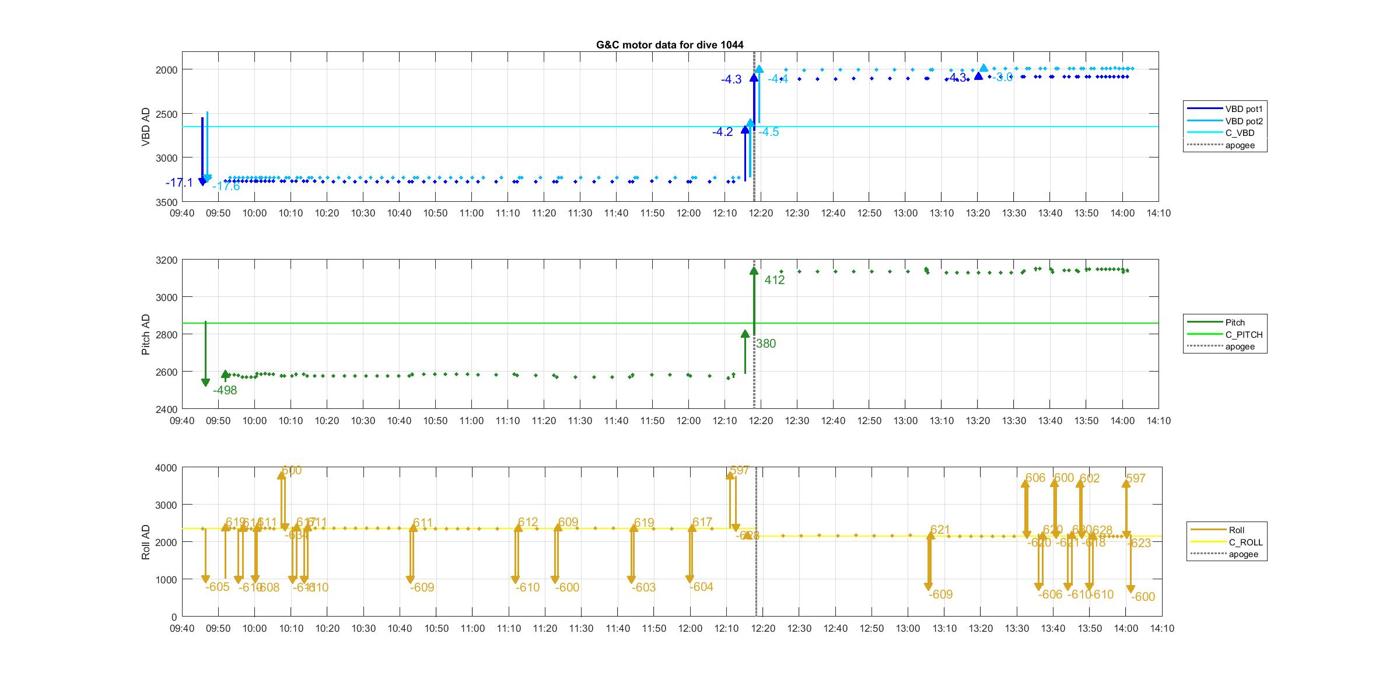Select the 'Roll' legend entry

click(1237, 530)
